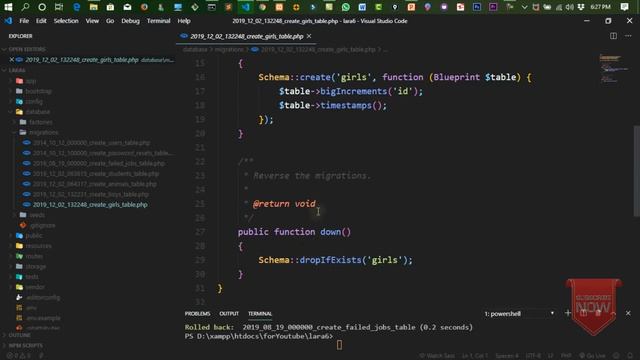The image size is (640, 360).
Task: Open the Edit menu
Action: [x=41, y=21]
